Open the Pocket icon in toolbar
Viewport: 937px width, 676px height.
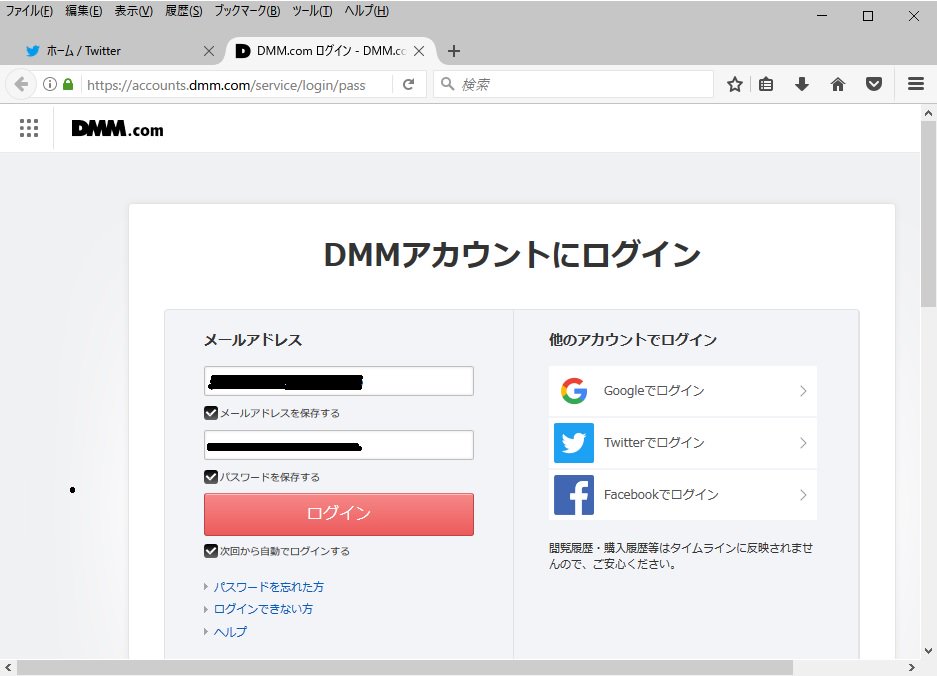click(874, 84)
